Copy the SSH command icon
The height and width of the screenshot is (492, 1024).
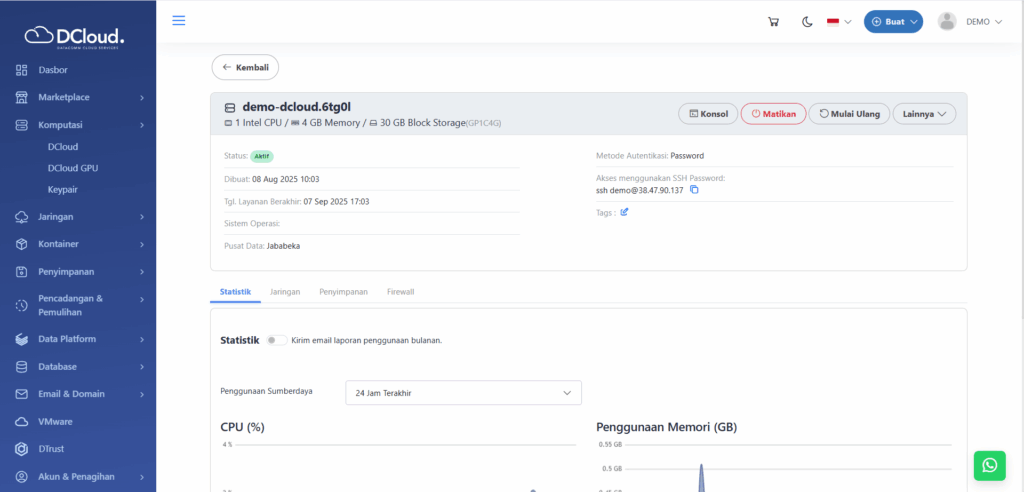(x=694, y=190)
